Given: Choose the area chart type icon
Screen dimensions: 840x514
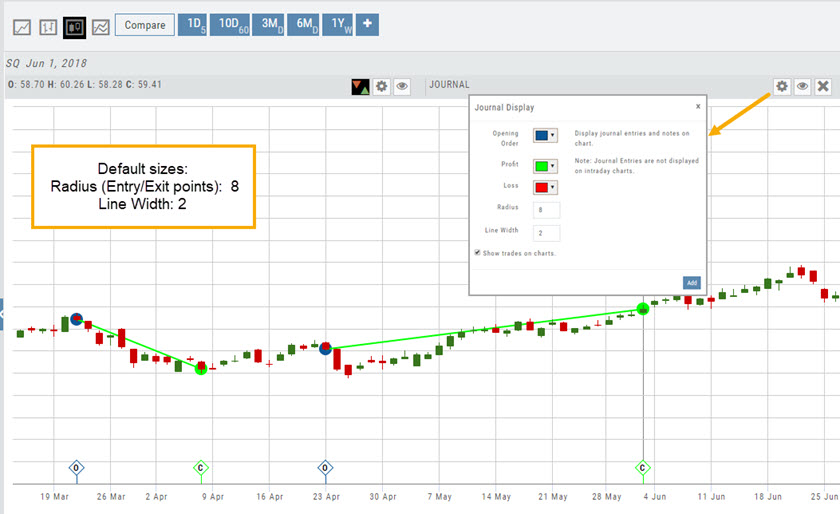Looking at the screenshot, I should coord(100,27).
